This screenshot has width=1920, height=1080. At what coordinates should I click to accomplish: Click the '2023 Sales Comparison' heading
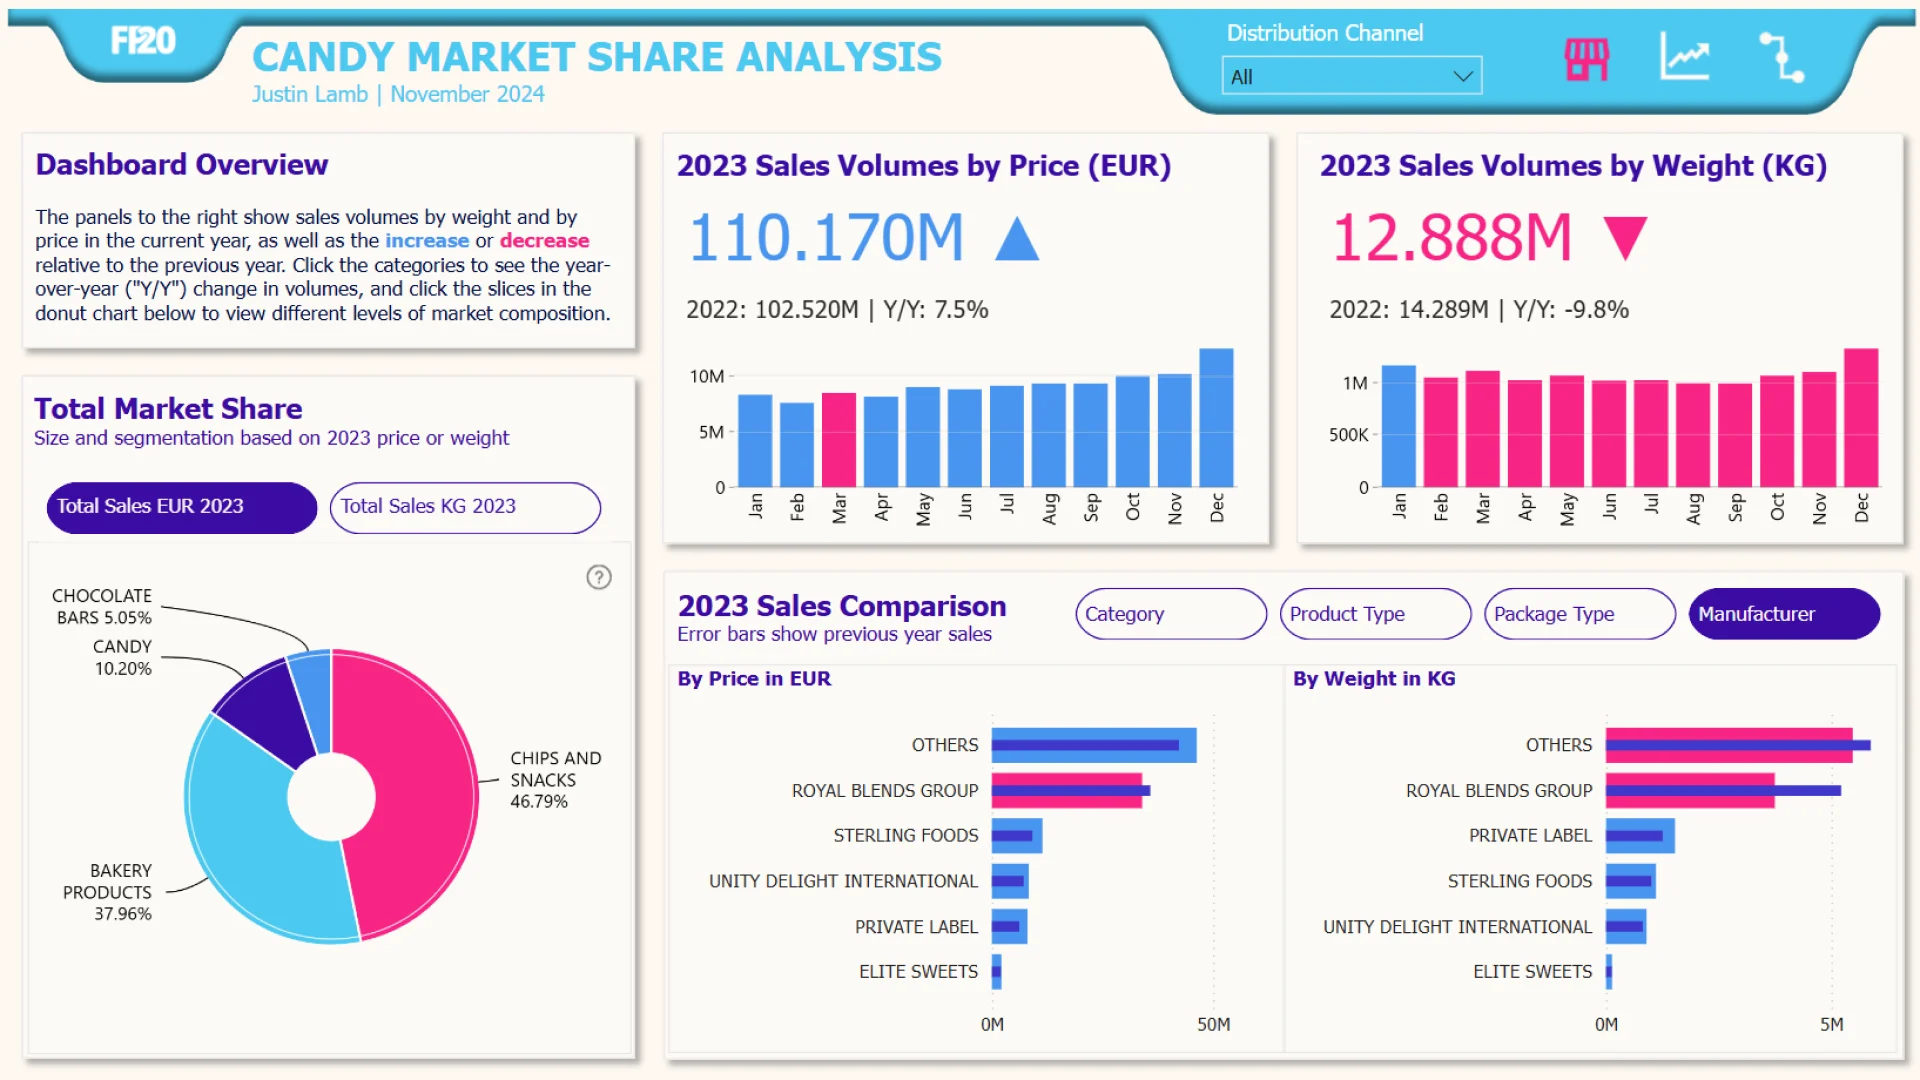(x=842, y=606)
